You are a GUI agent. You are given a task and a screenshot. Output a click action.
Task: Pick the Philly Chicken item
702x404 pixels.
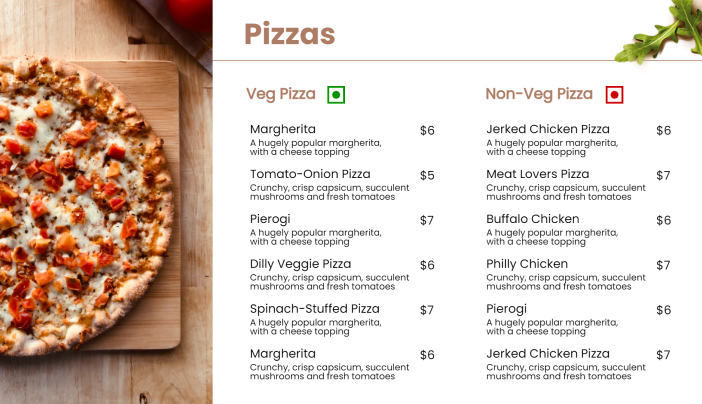pos(527,264)
